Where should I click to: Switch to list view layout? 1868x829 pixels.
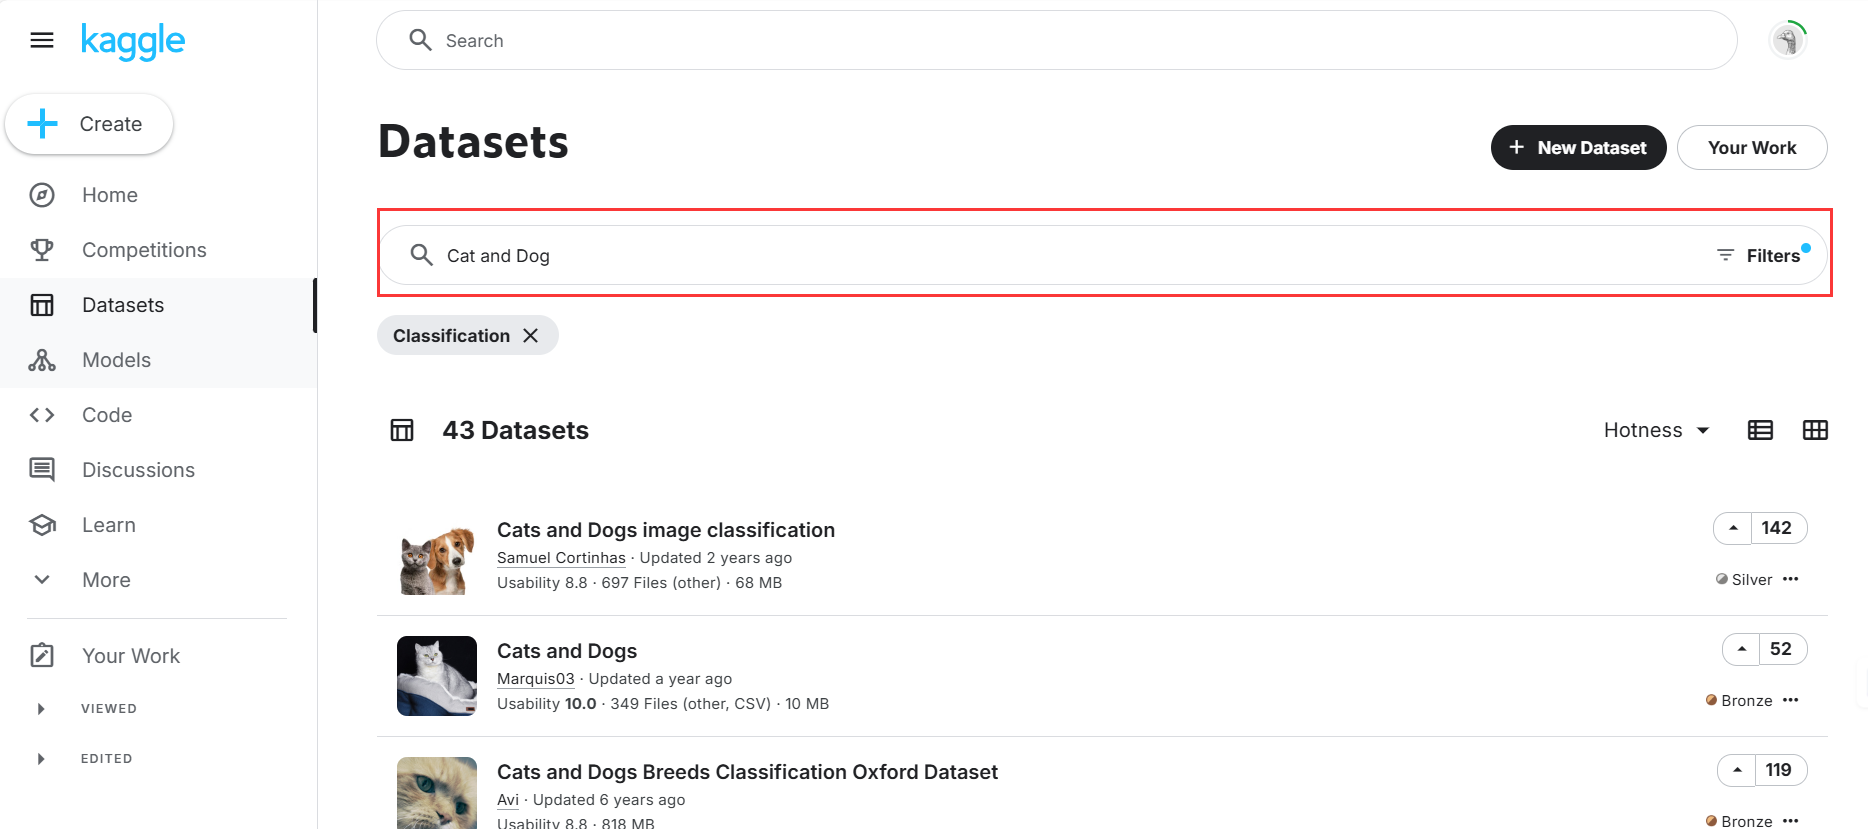[1760, 430]
